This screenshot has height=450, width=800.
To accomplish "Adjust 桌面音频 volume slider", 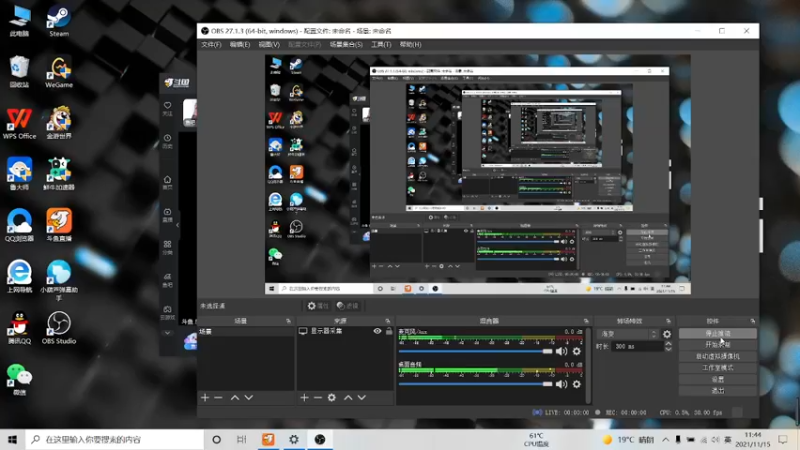I will (x=476, y=384).
